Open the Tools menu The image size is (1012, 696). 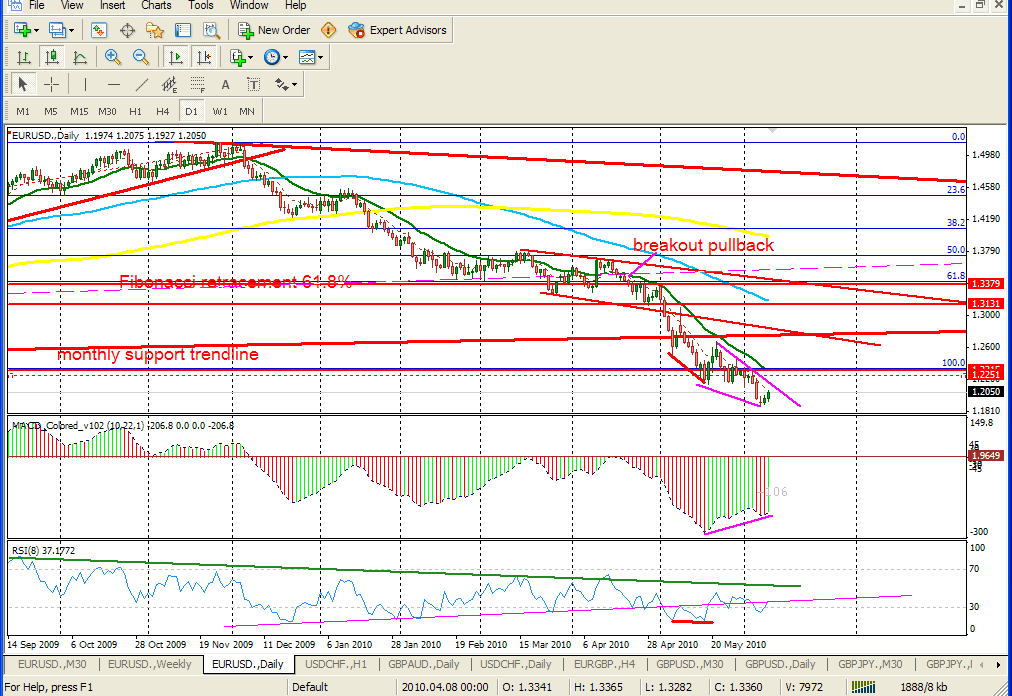(201, 5)
